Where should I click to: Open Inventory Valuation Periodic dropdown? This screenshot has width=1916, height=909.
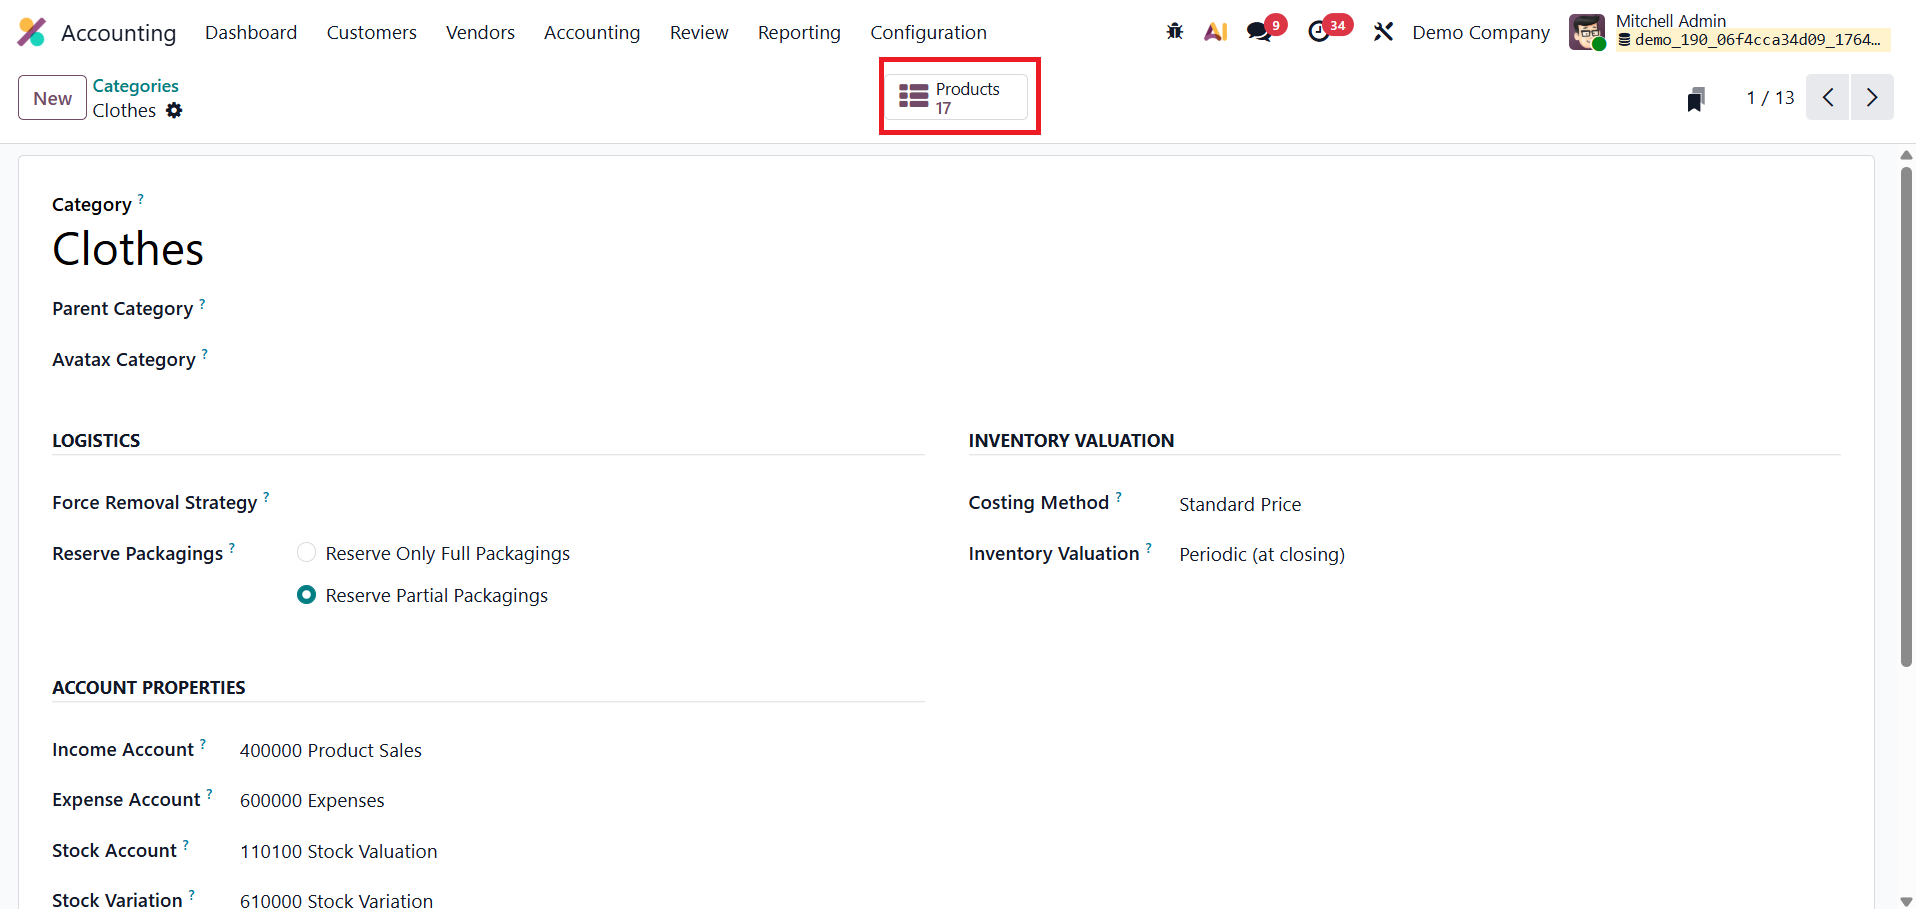tap(1261, 555)
